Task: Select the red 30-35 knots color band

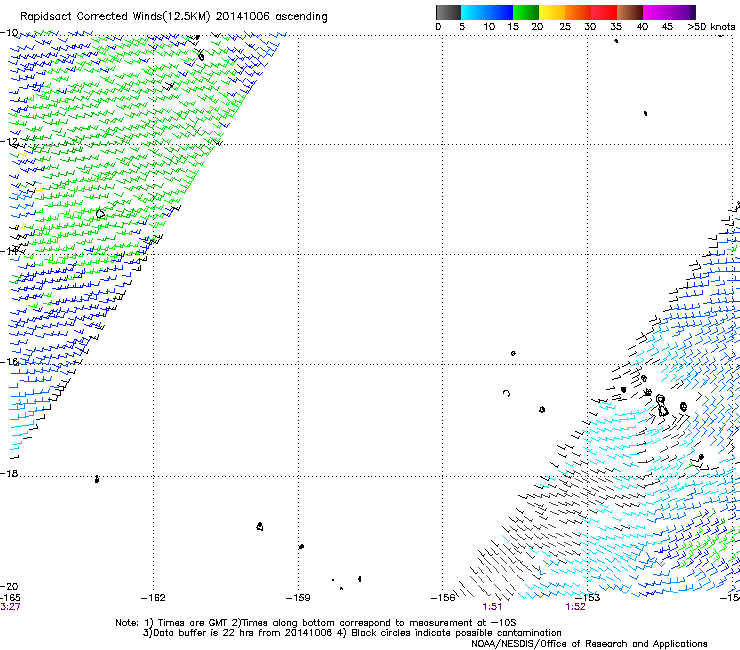Action: click(604, 12)
